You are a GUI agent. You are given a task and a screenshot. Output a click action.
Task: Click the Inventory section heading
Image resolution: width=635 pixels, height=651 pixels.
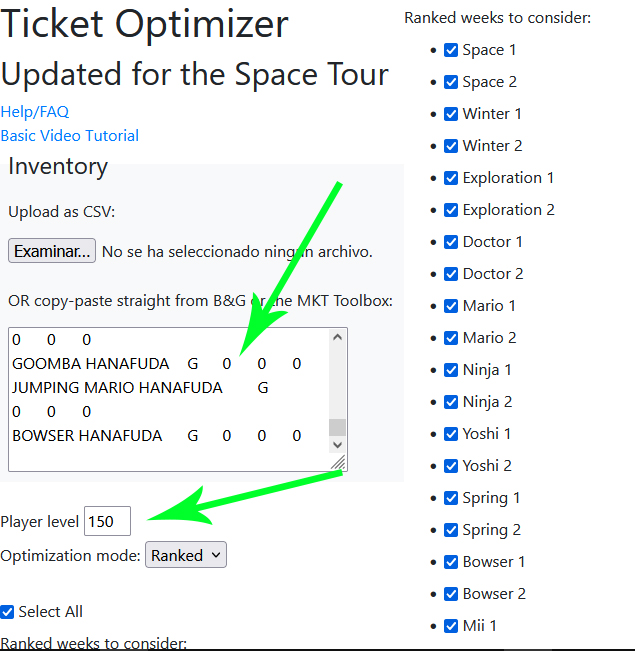pyautogui.click(x=58, y=166)
